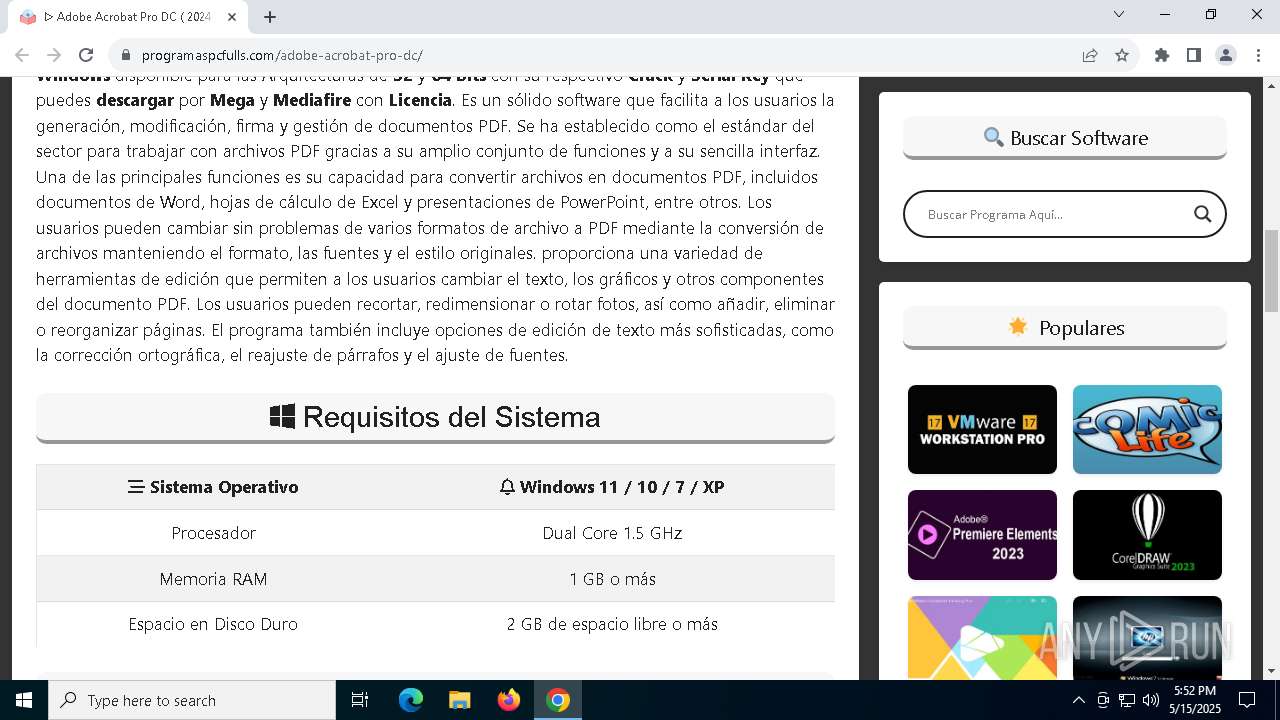Open a new browser tab
Viewport: 1280px width, 720px height.
click(x=270, y=17)
